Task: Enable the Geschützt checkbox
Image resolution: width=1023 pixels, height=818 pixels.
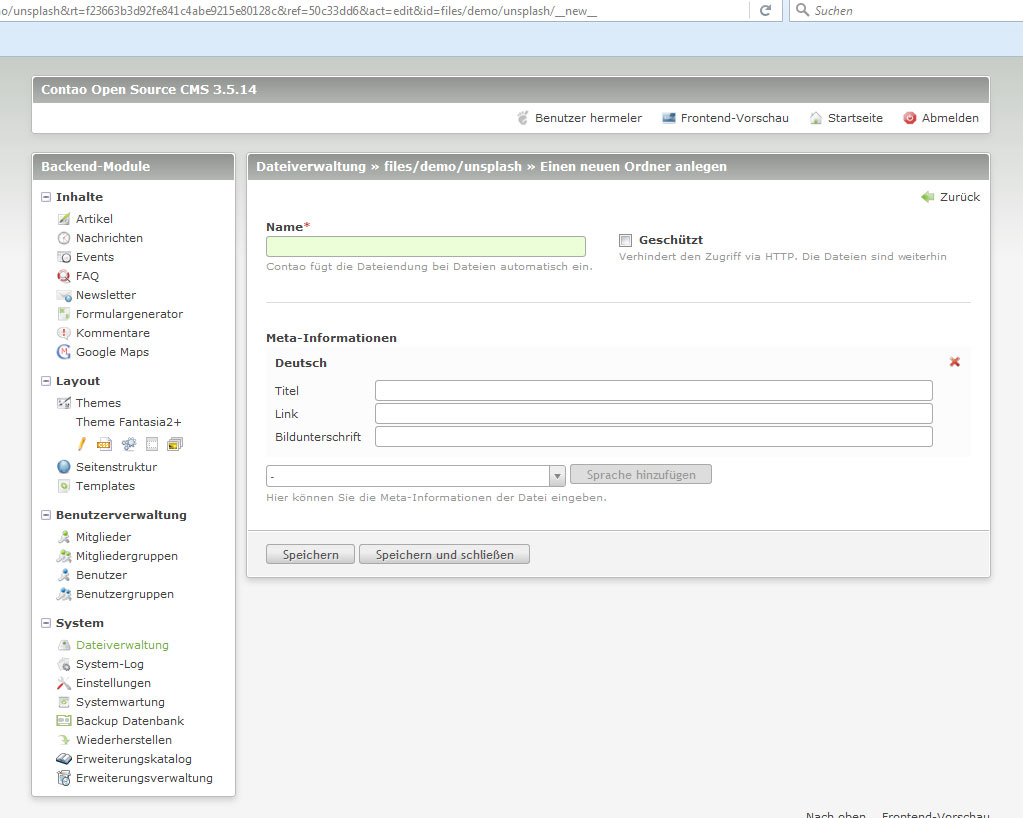Action: point(625,240)
